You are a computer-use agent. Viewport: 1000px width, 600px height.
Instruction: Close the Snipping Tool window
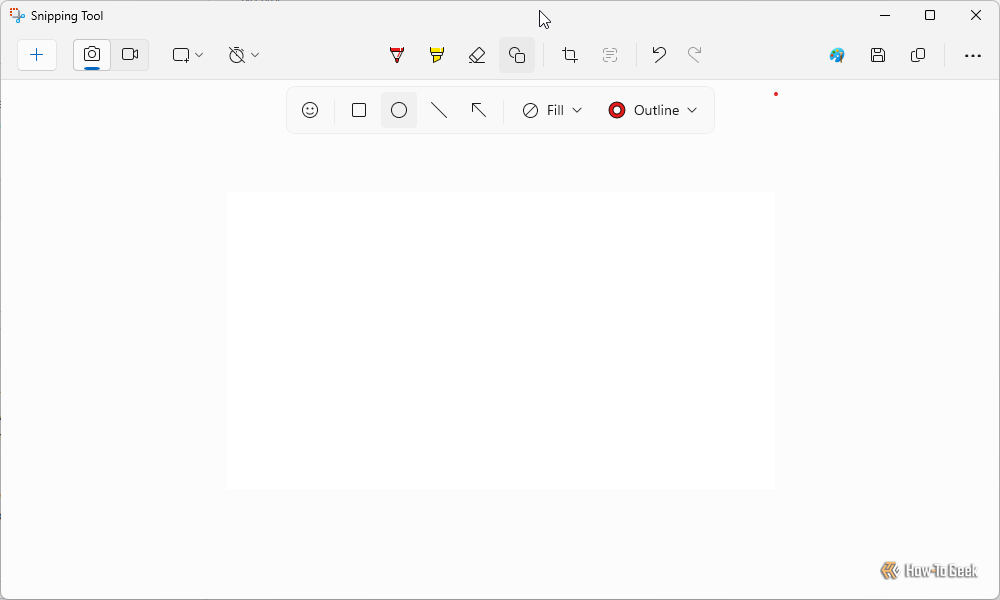[x=976, y=15]
